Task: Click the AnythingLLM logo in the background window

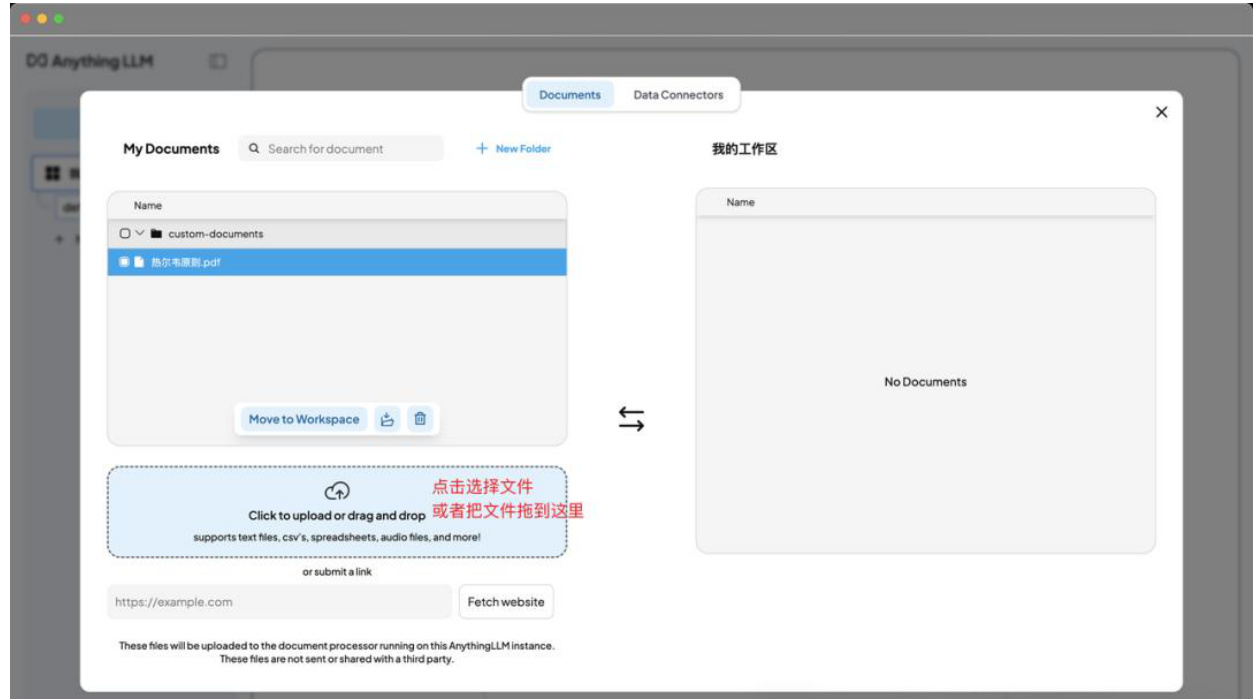Action: click(x=90, y=62)
